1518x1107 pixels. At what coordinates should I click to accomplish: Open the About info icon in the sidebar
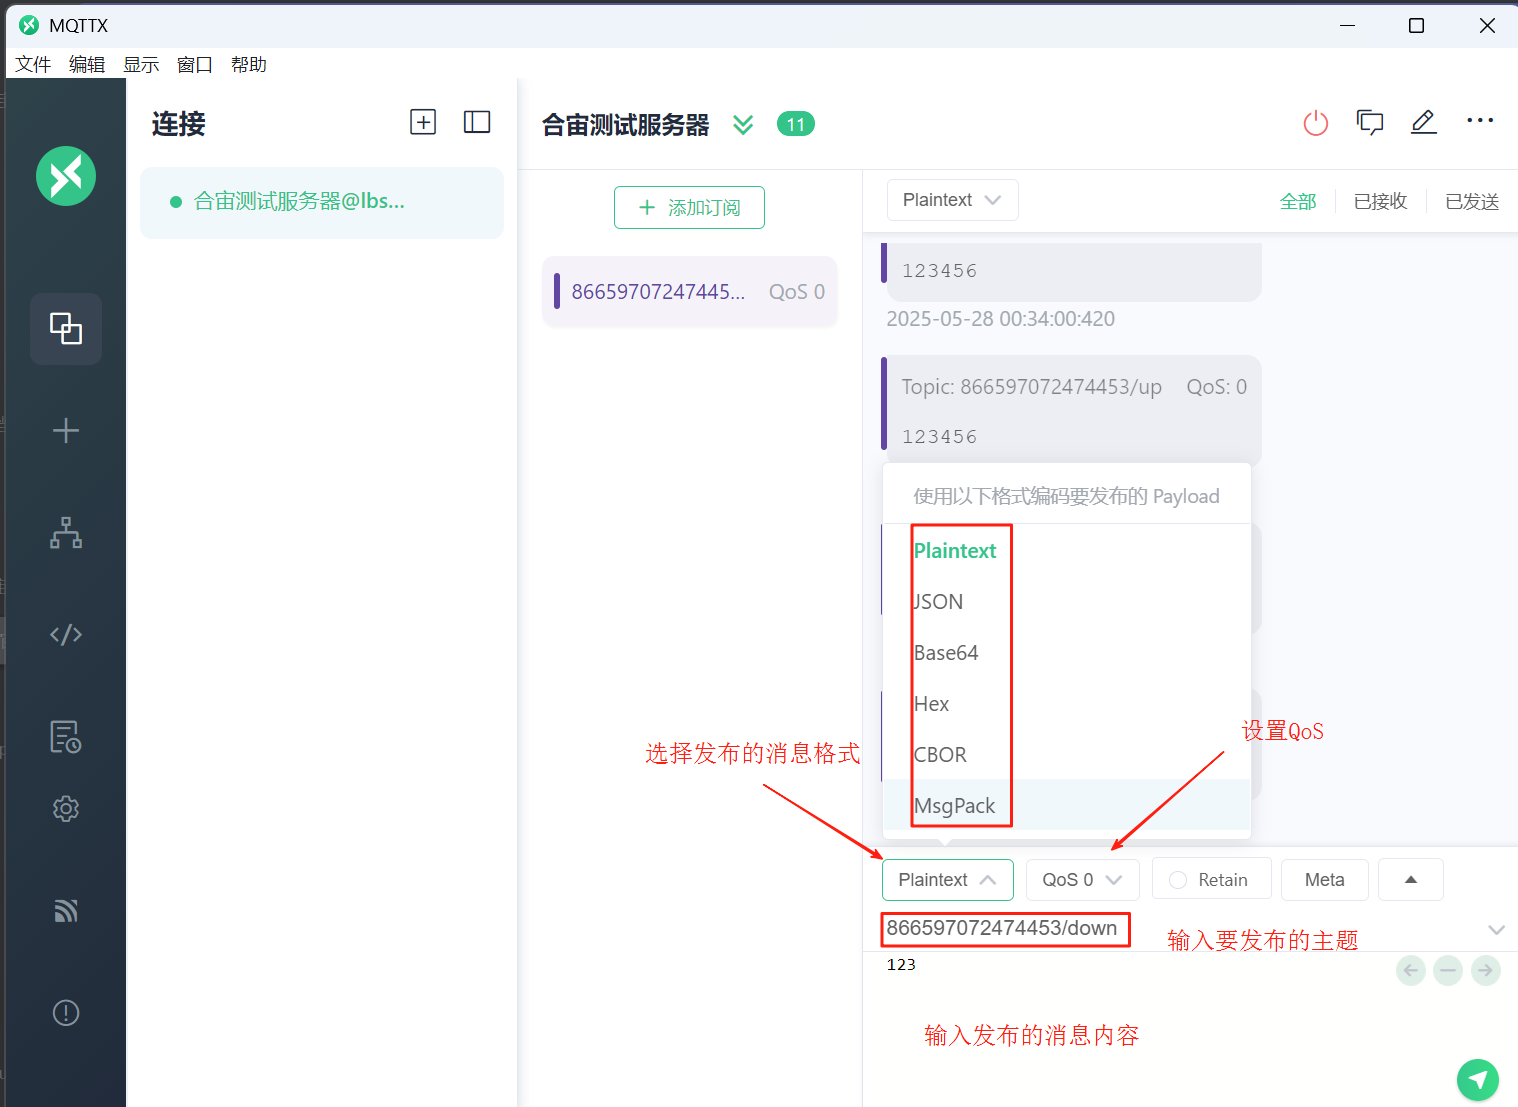(66, 1012)
